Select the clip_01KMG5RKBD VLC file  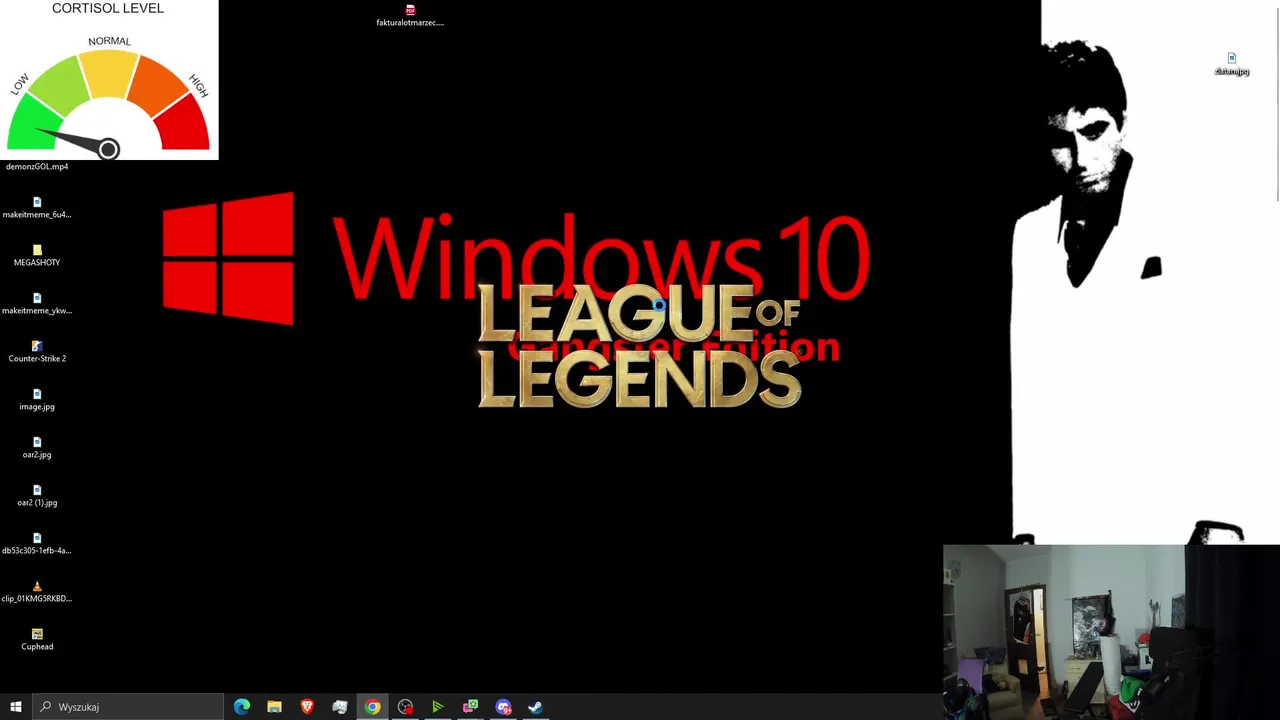click(37, 592)
